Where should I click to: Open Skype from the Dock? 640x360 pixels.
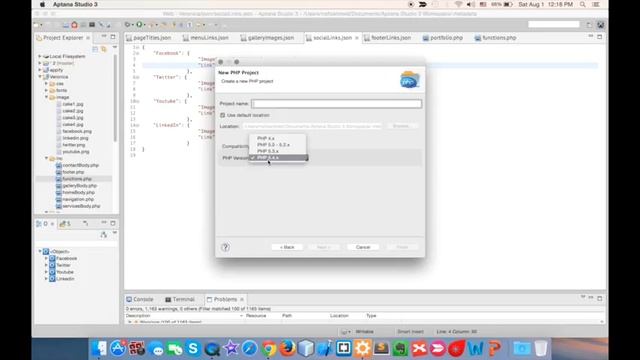pos(193,348)
